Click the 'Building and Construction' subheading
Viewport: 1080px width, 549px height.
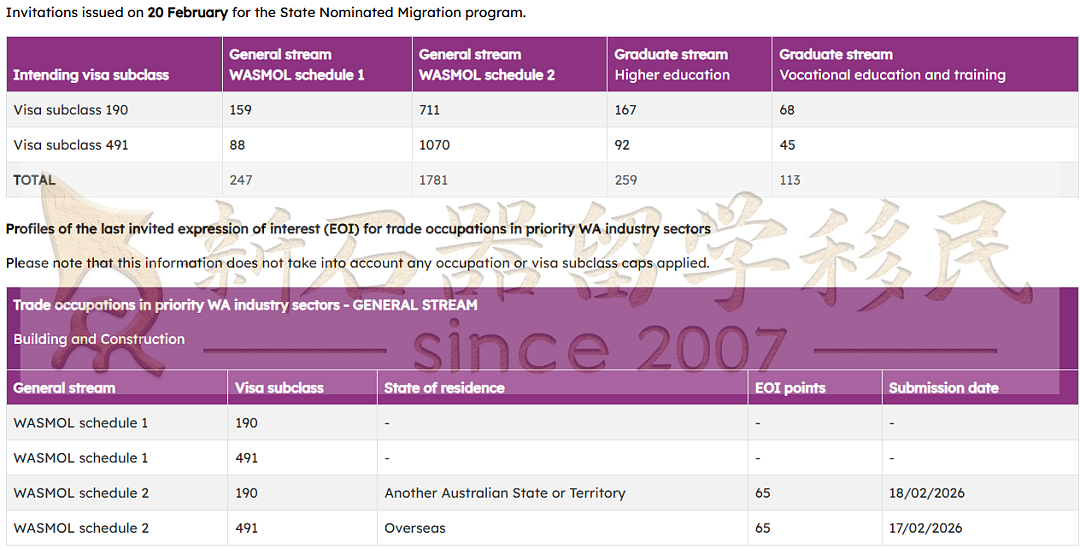click(99, 339)
